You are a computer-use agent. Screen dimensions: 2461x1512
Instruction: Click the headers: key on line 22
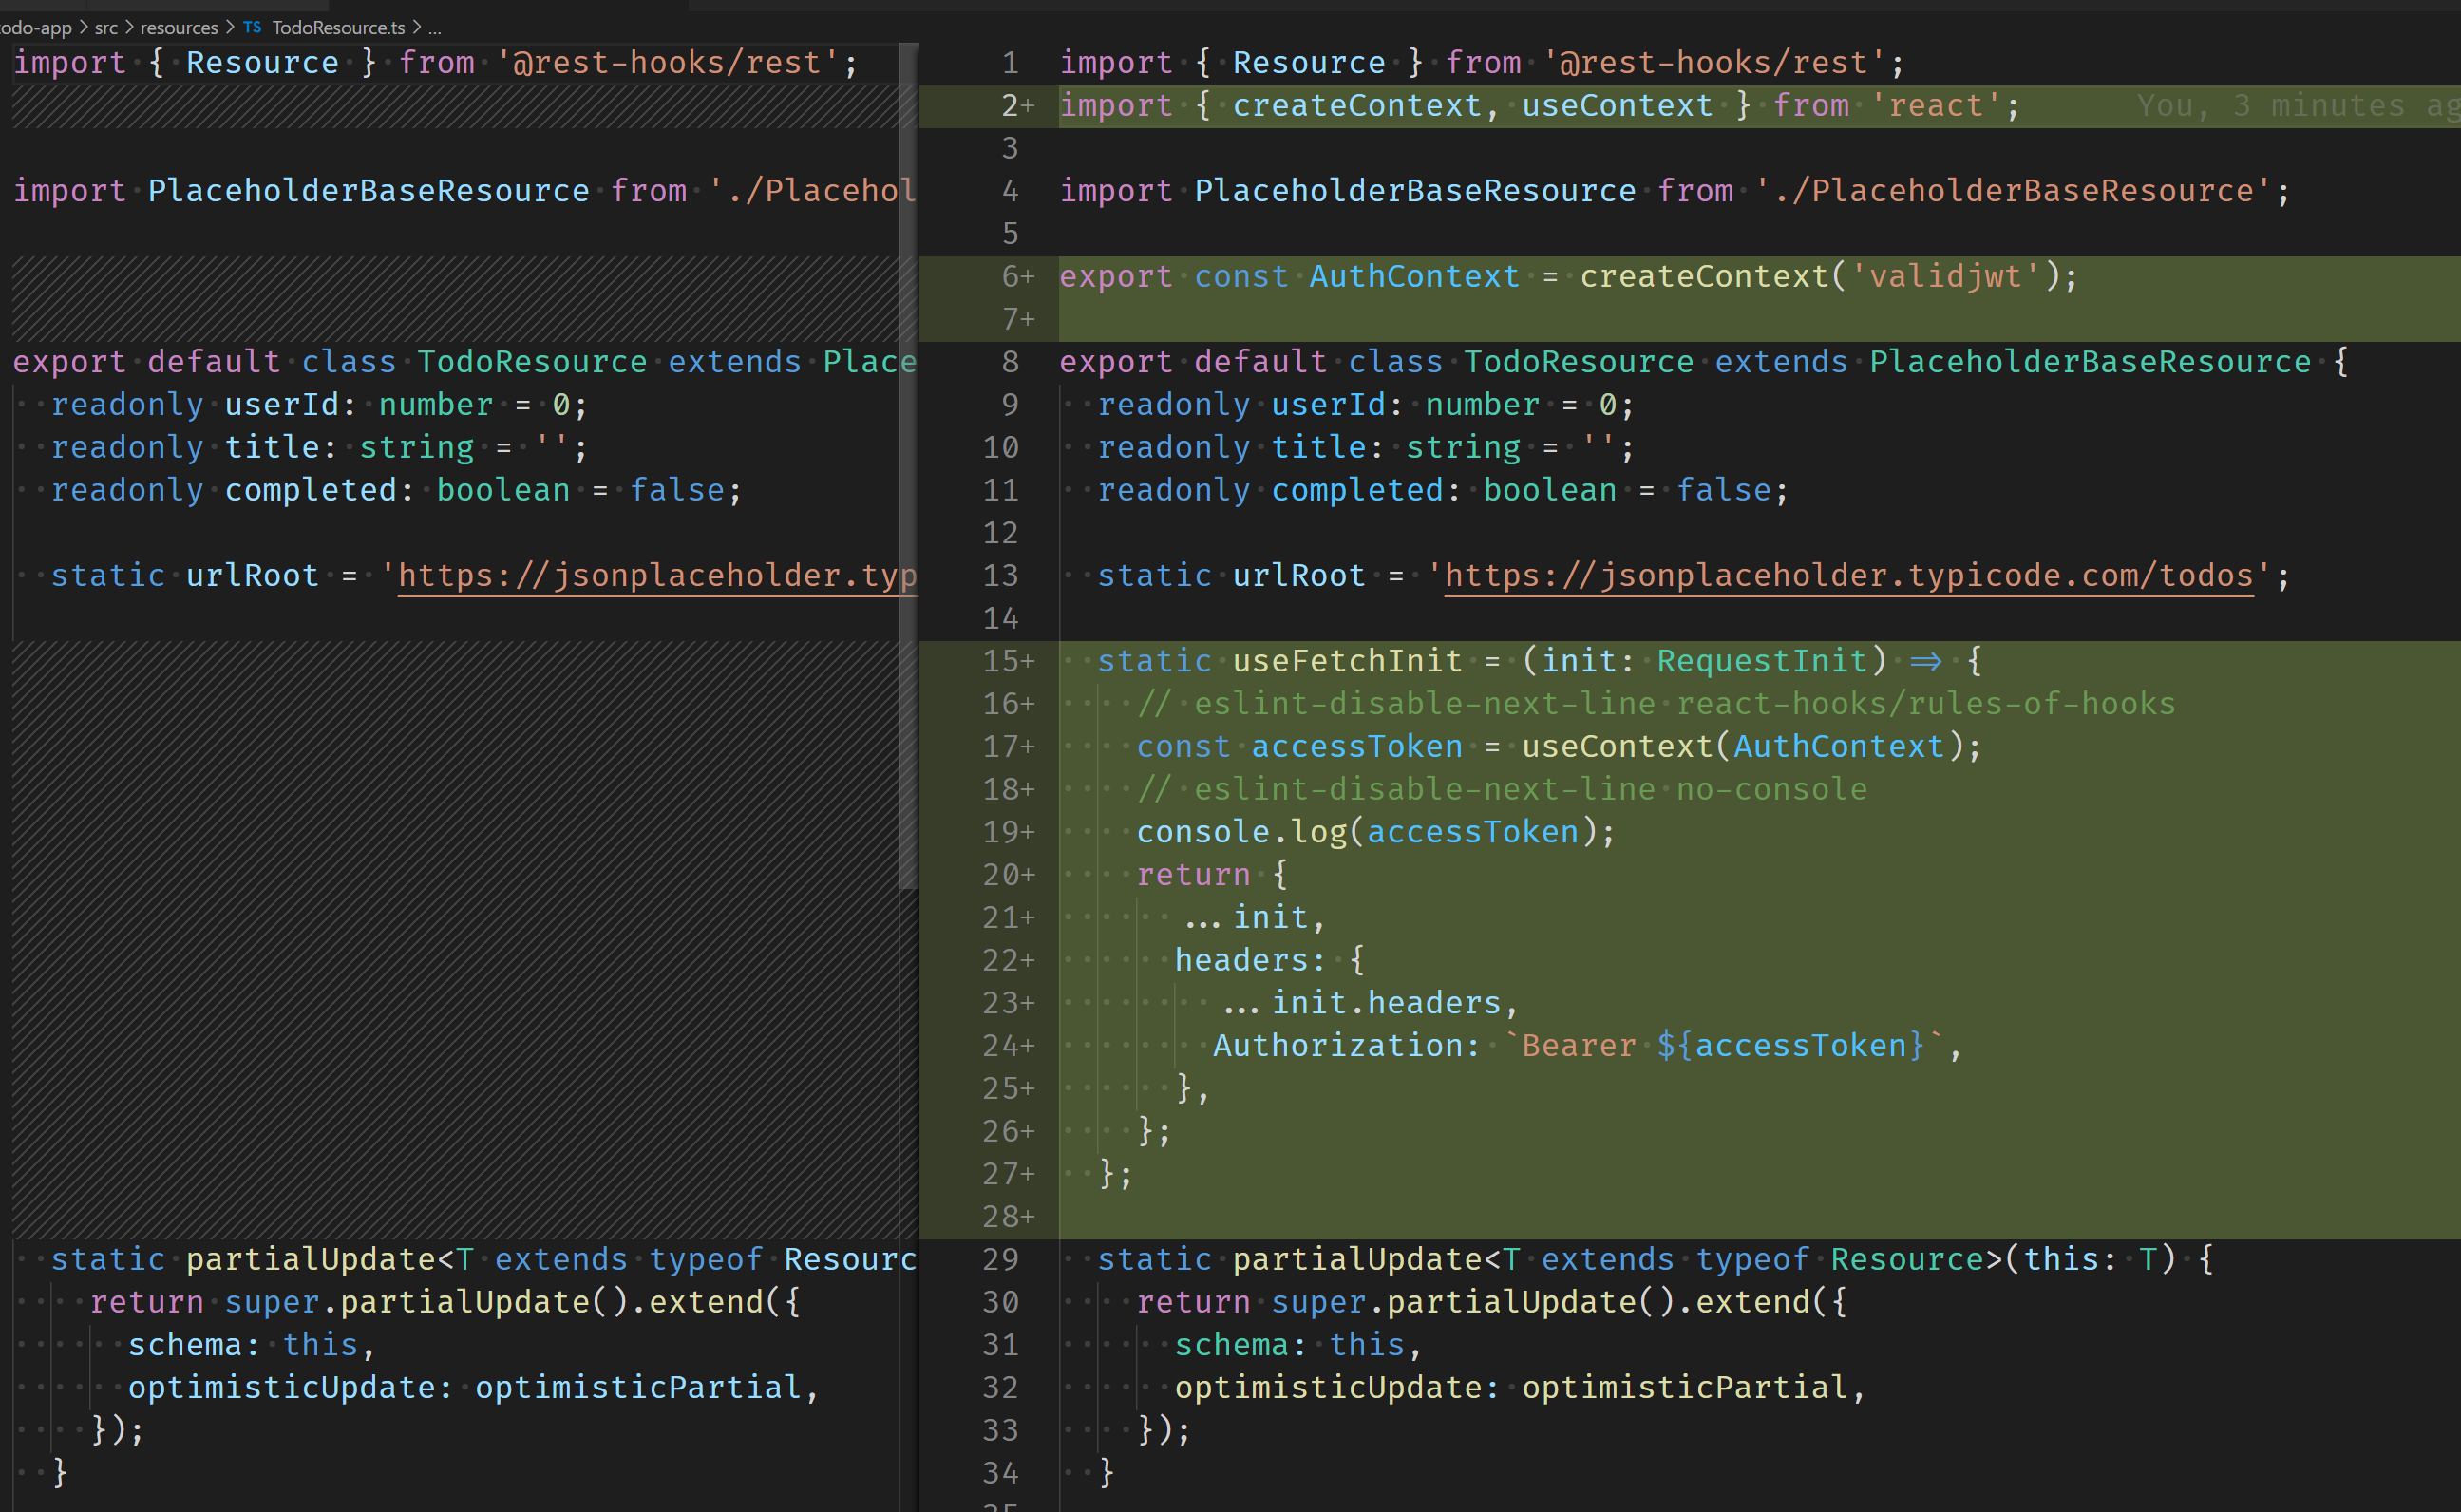click(x=1250, y=961)
